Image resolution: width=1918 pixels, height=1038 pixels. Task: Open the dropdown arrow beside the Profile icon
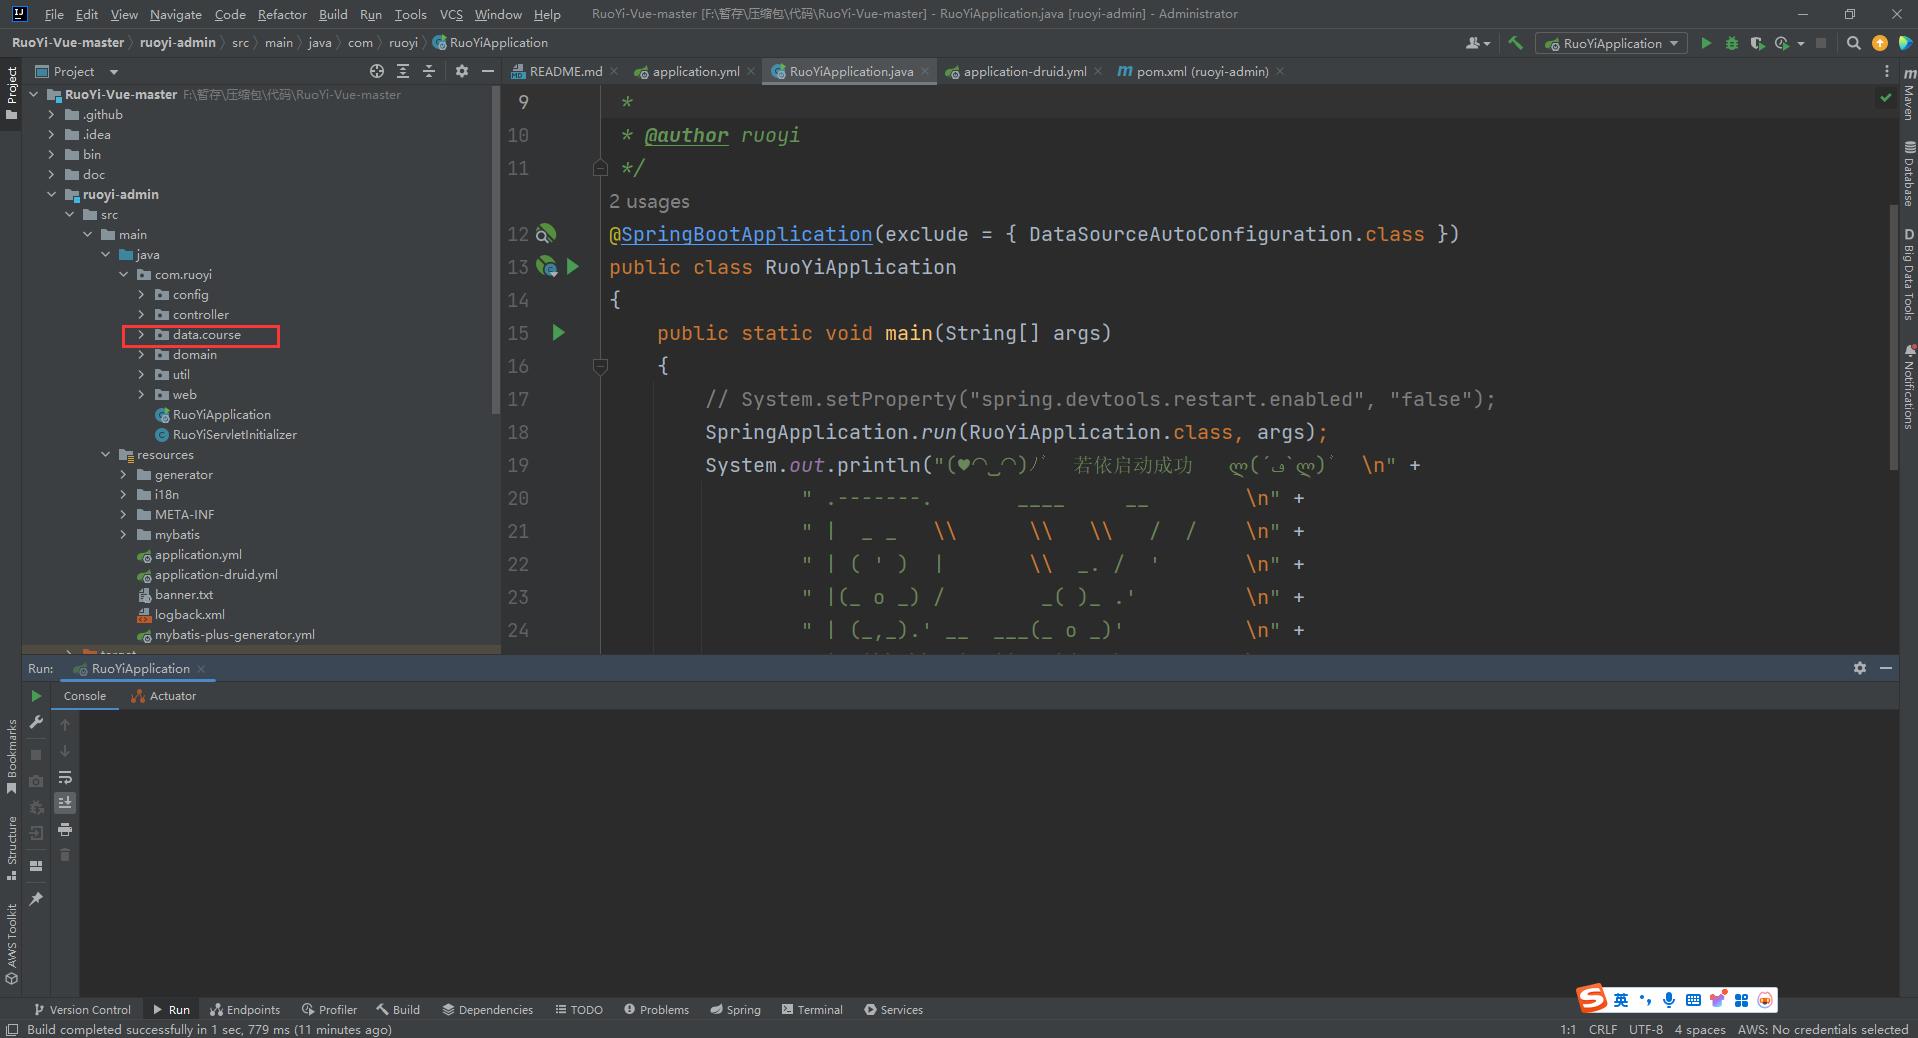pos(1801,43)
